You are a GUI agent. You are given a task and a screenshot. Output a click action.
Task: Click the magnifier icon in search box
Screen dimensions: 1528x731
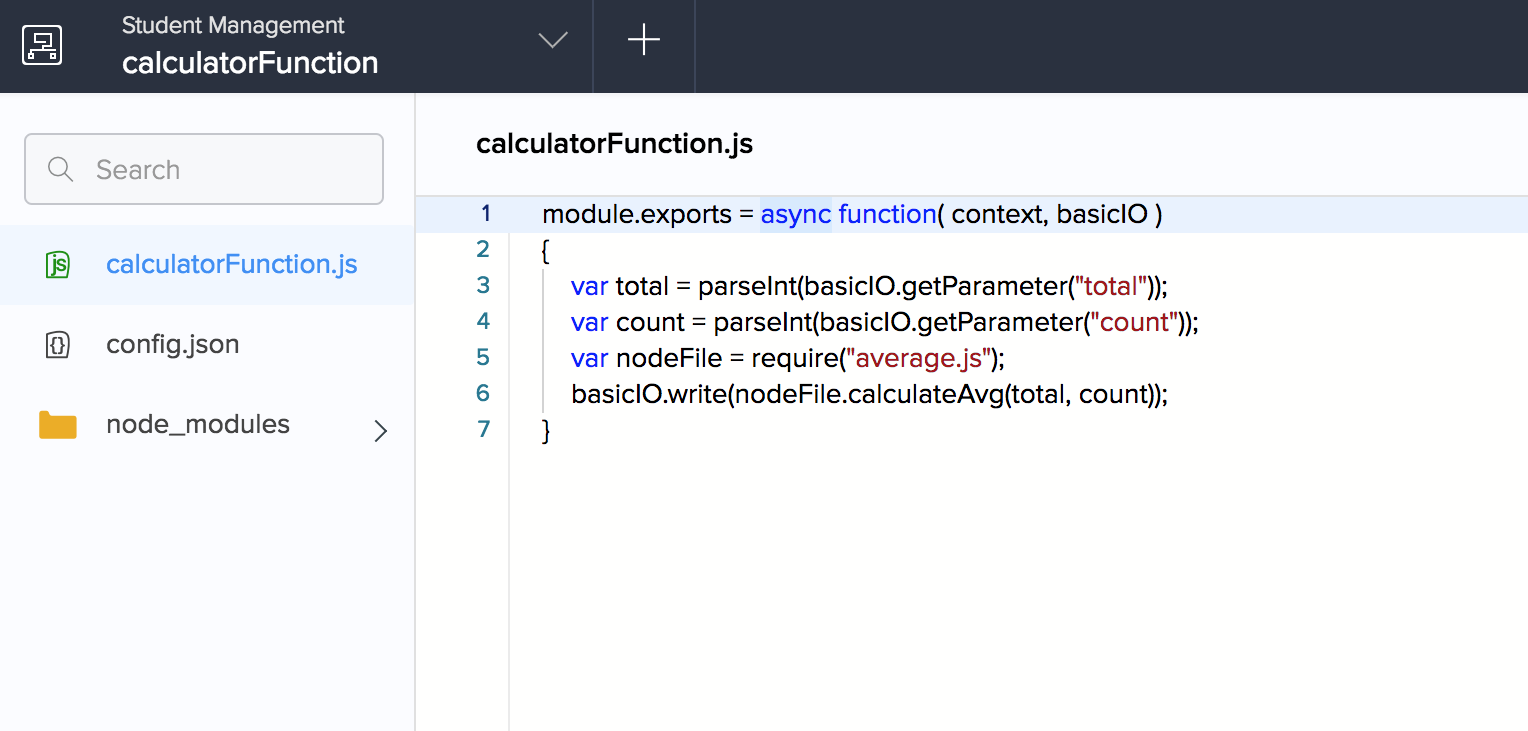click(61, 169)
